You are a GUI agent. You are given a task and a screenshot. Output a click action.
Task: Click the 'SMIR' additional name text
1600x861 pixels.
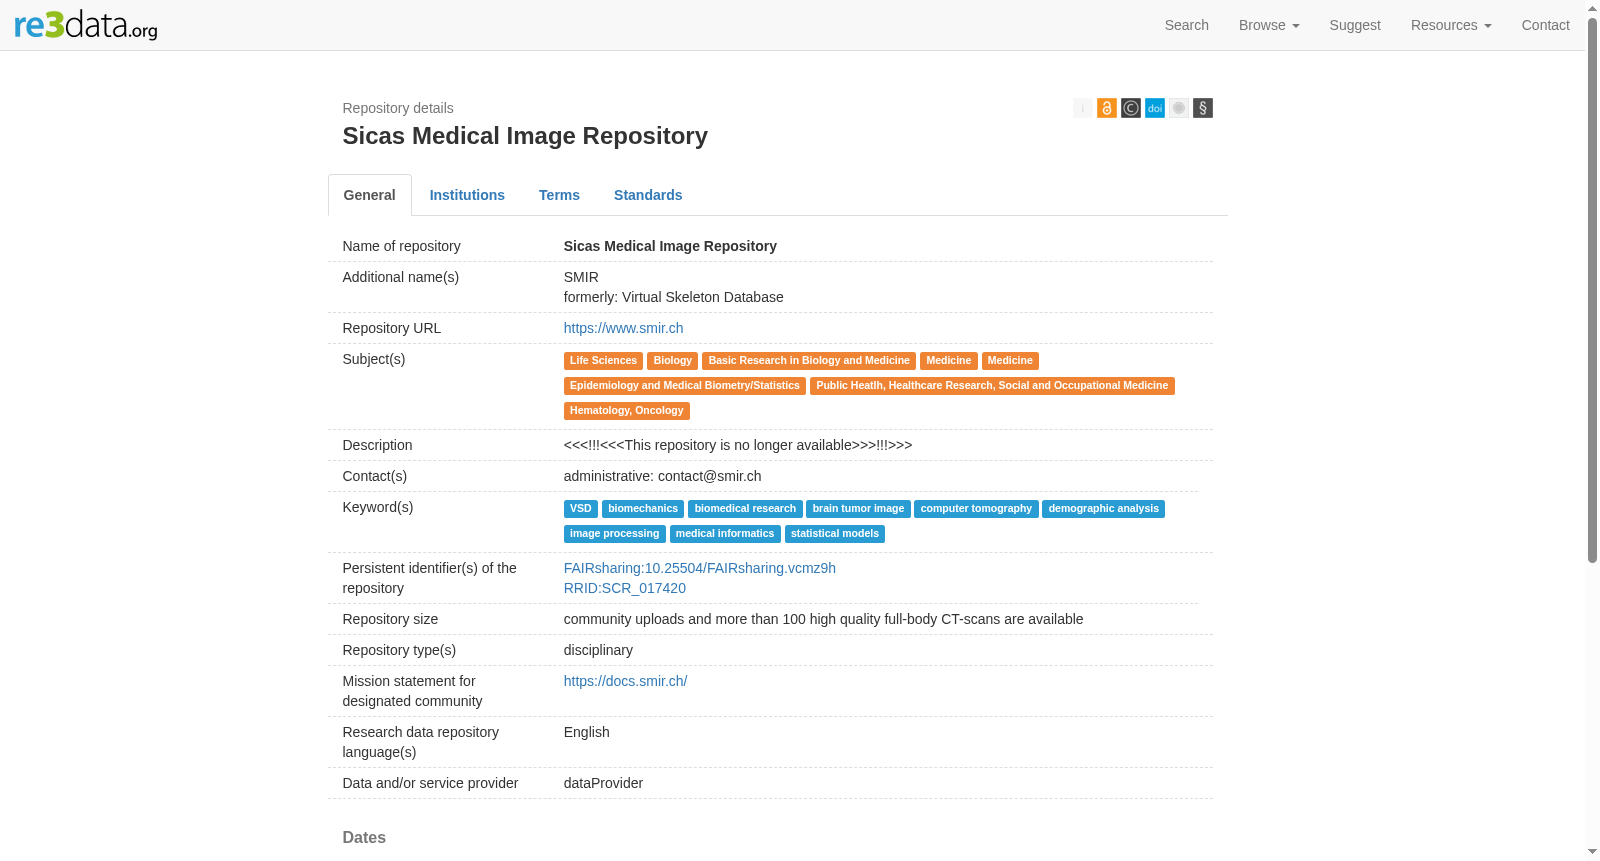581,277
